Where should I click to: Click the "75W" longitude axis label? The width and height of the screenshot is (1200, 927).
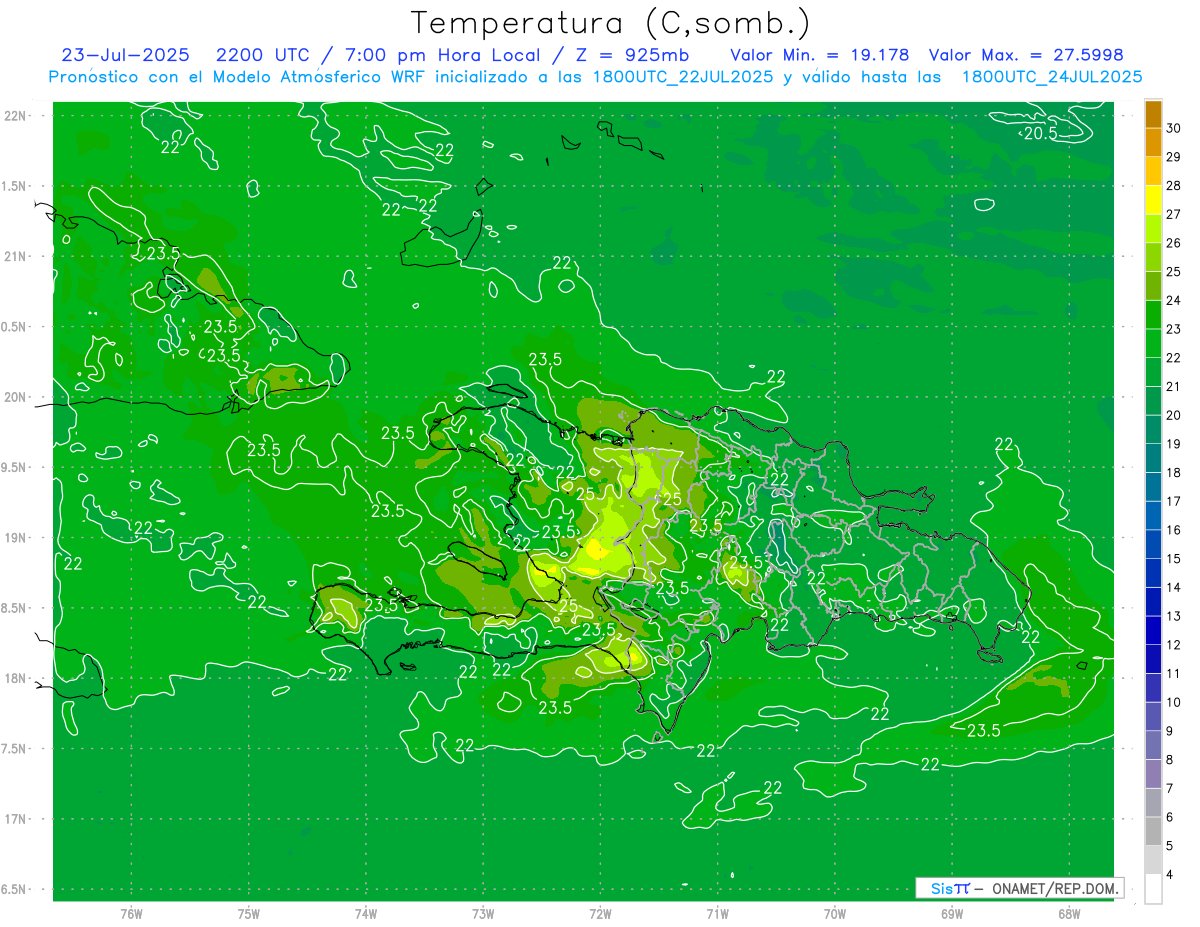click(249, 913)
